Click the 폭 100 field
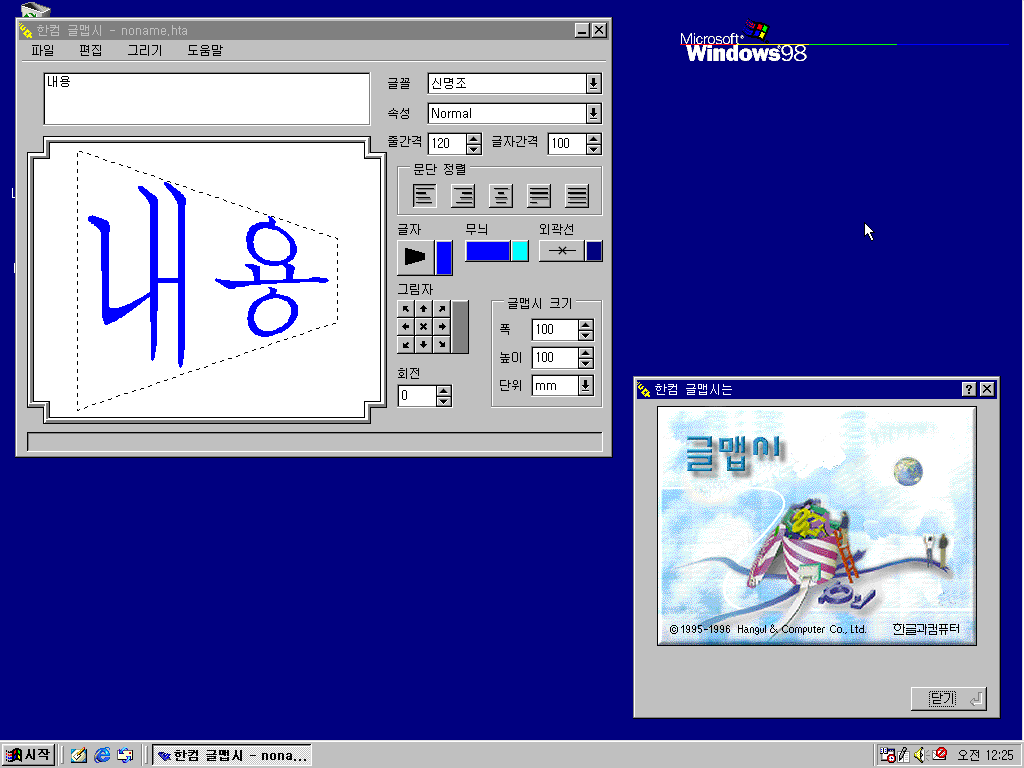This screenshot has height=768, width=1024. pyautogui.click(x=555, y=330)
